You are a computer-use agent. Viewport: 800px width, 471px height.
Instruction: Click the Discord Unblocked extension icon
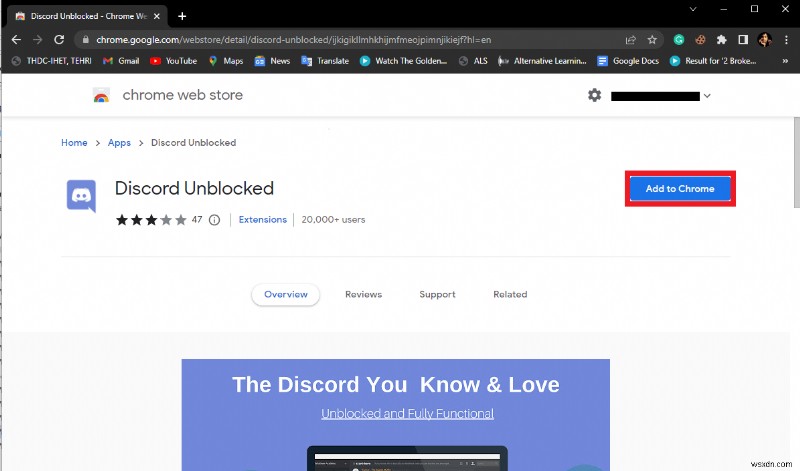click(x=81, y=196)
